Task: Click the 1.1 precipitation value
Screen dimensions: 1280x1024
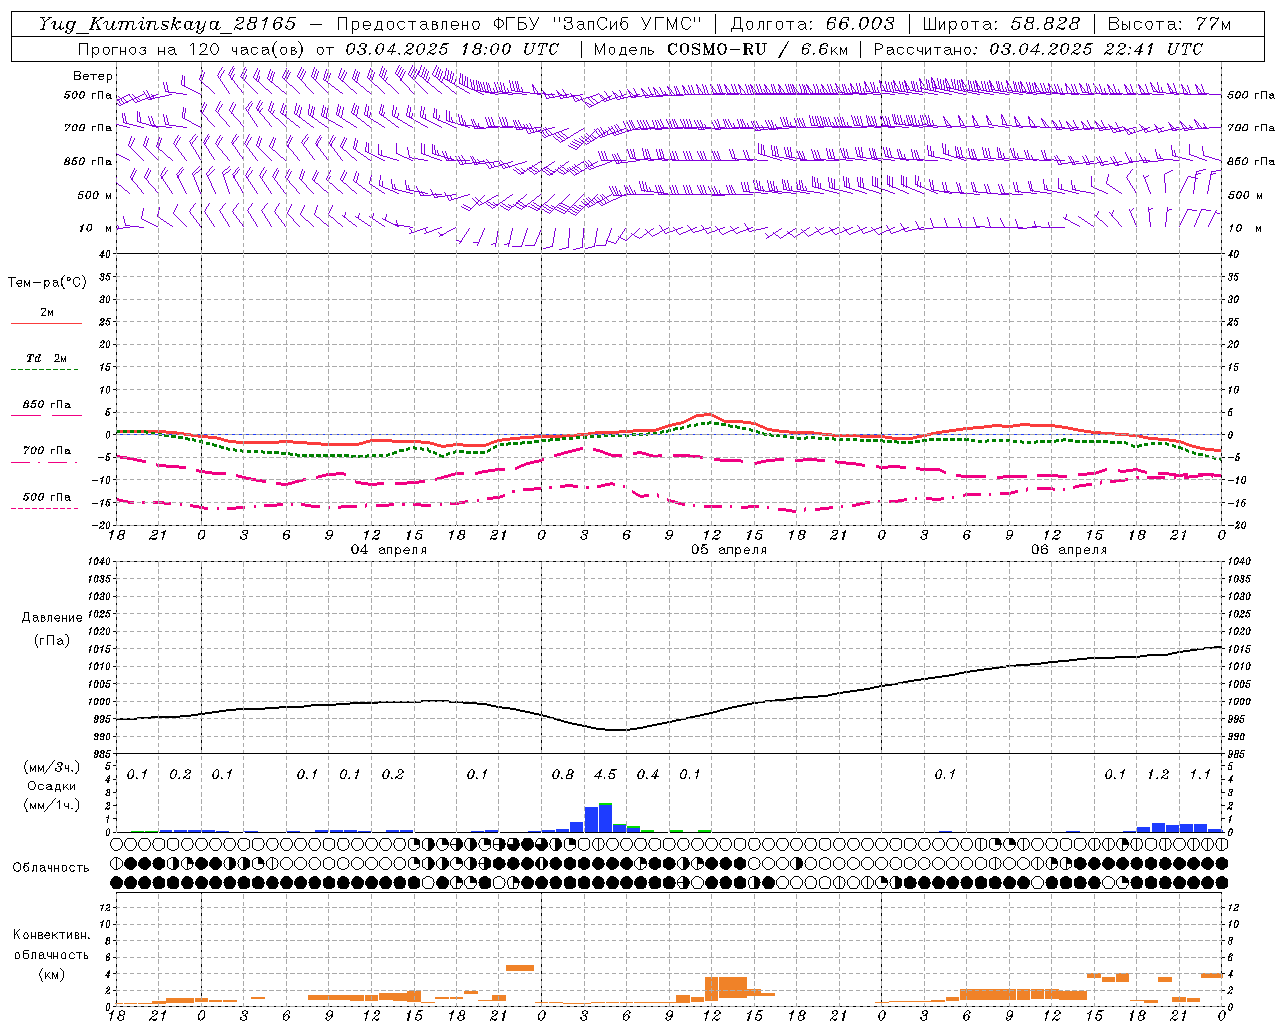Action: pyautogui.click(x=1200, y=775)
